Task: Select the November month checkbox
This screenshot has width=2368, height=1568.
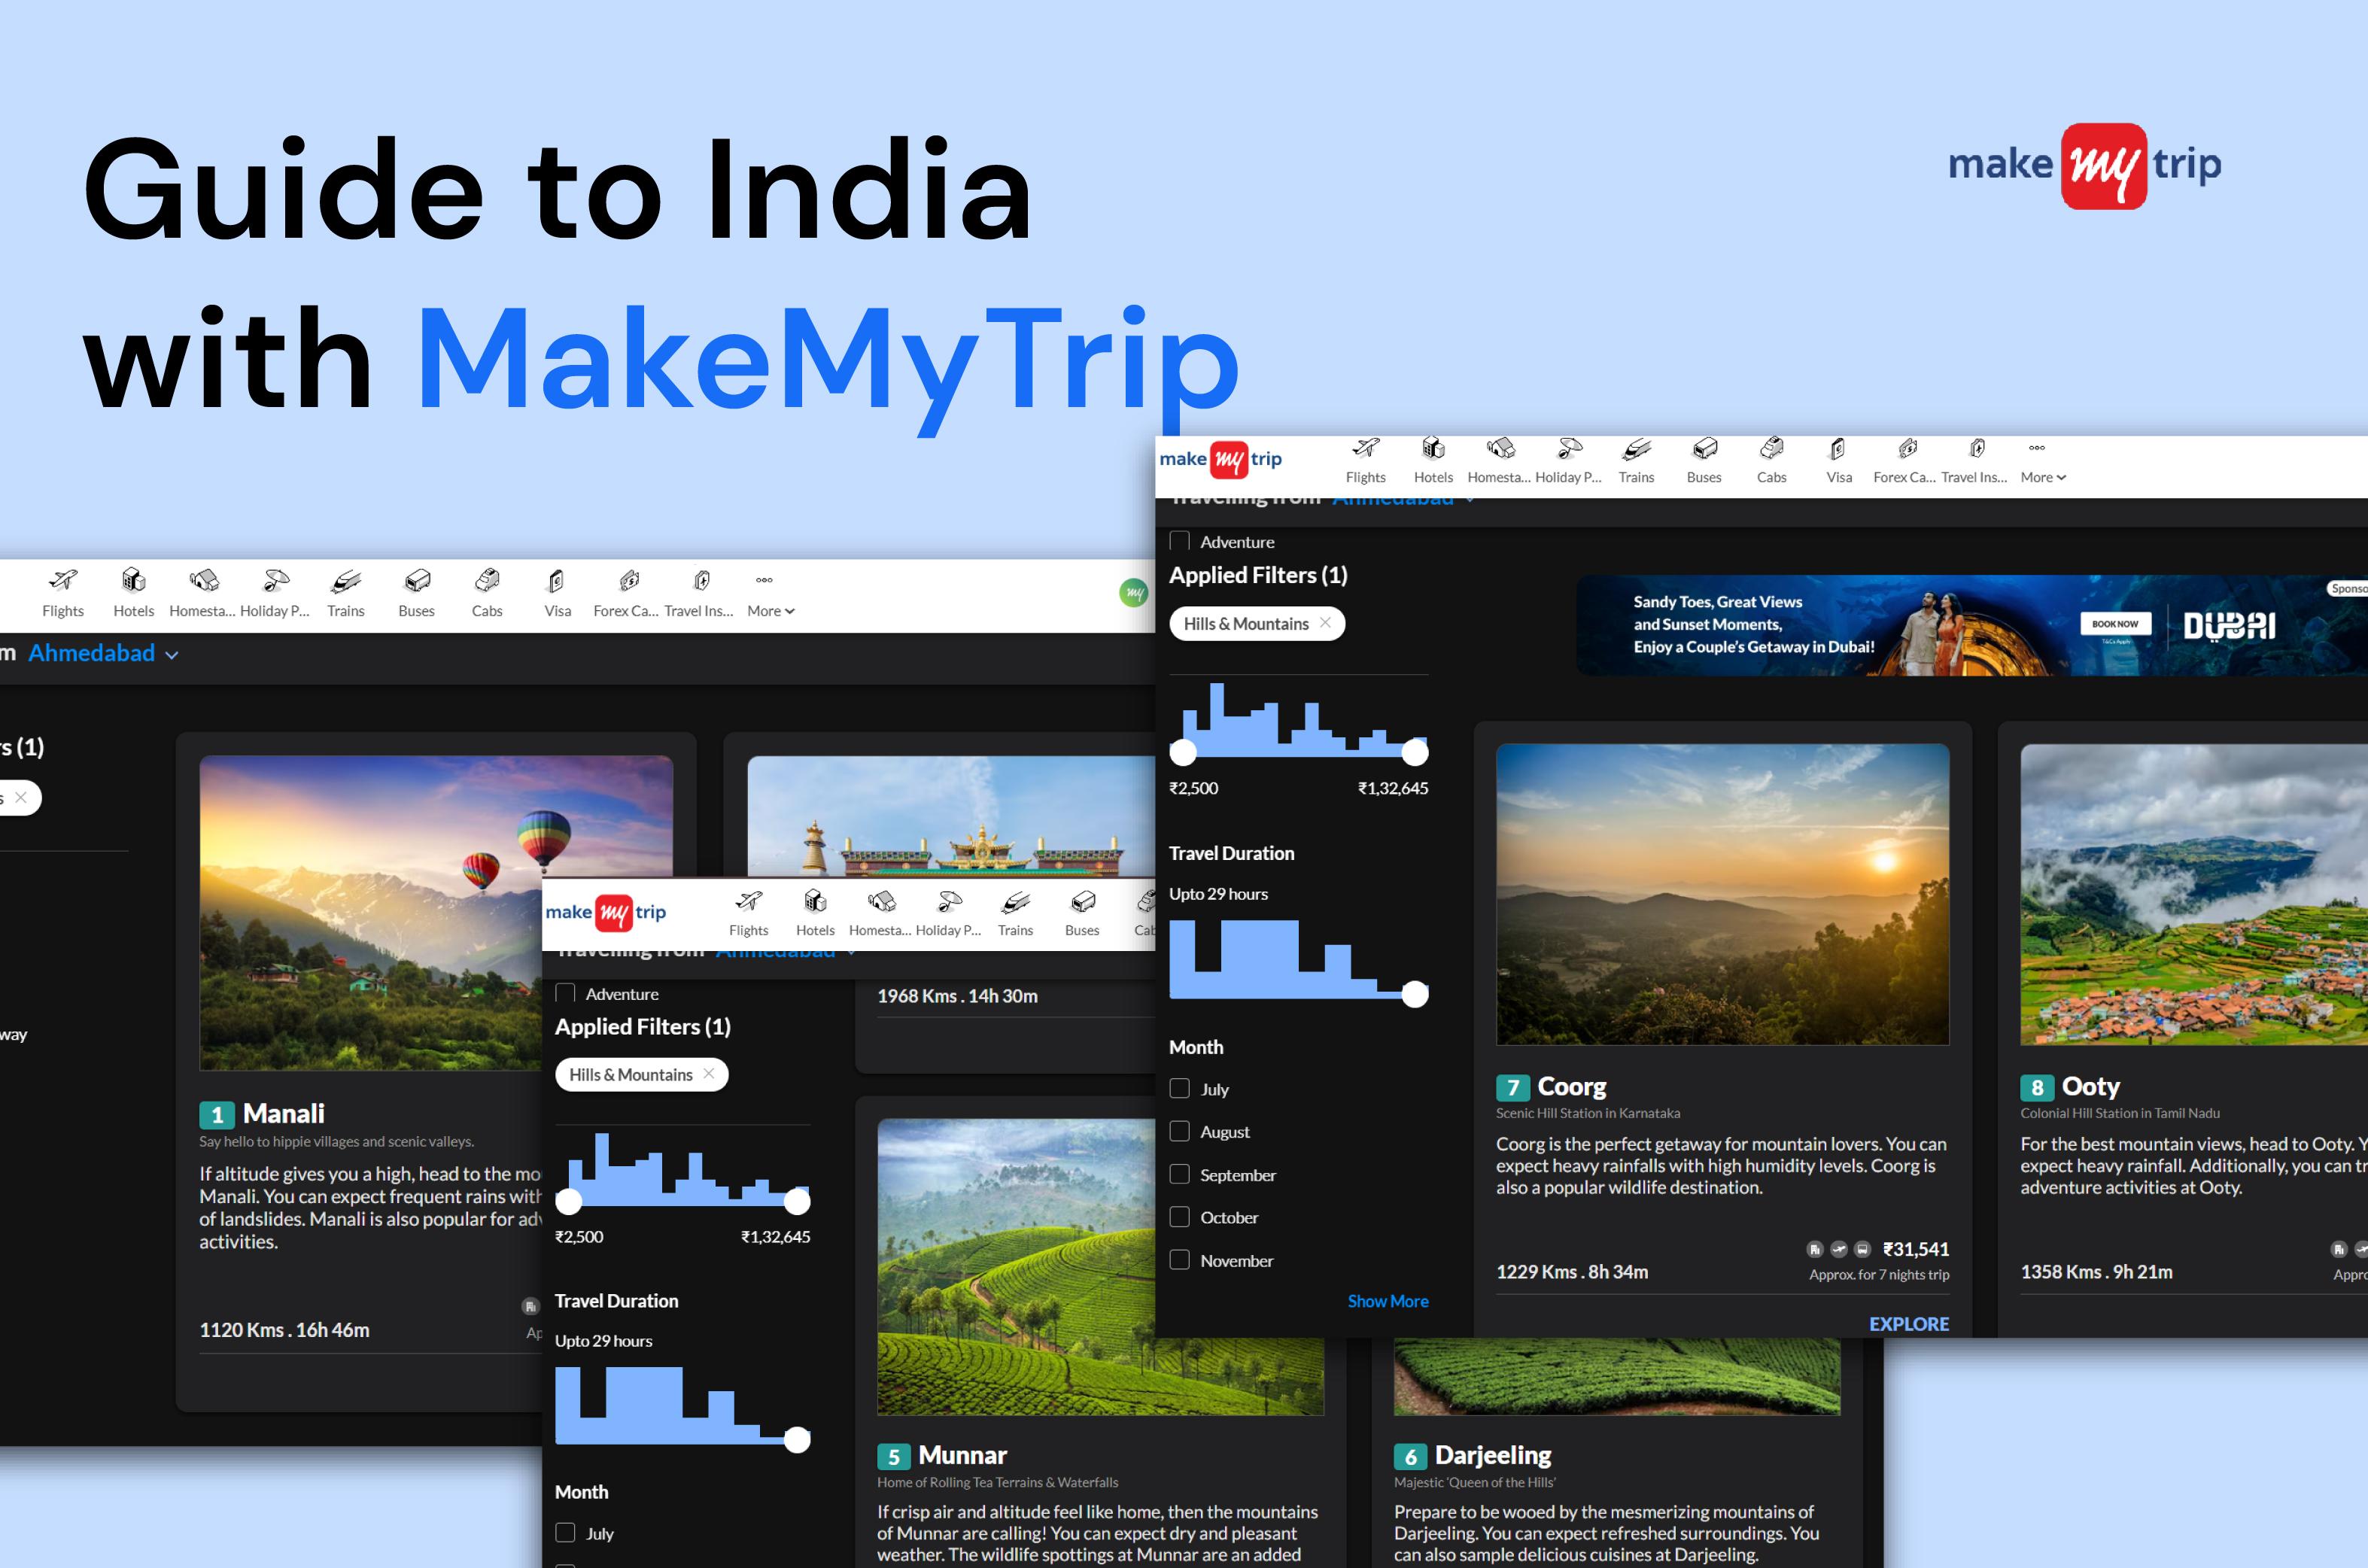Action: point(1180,1260)
